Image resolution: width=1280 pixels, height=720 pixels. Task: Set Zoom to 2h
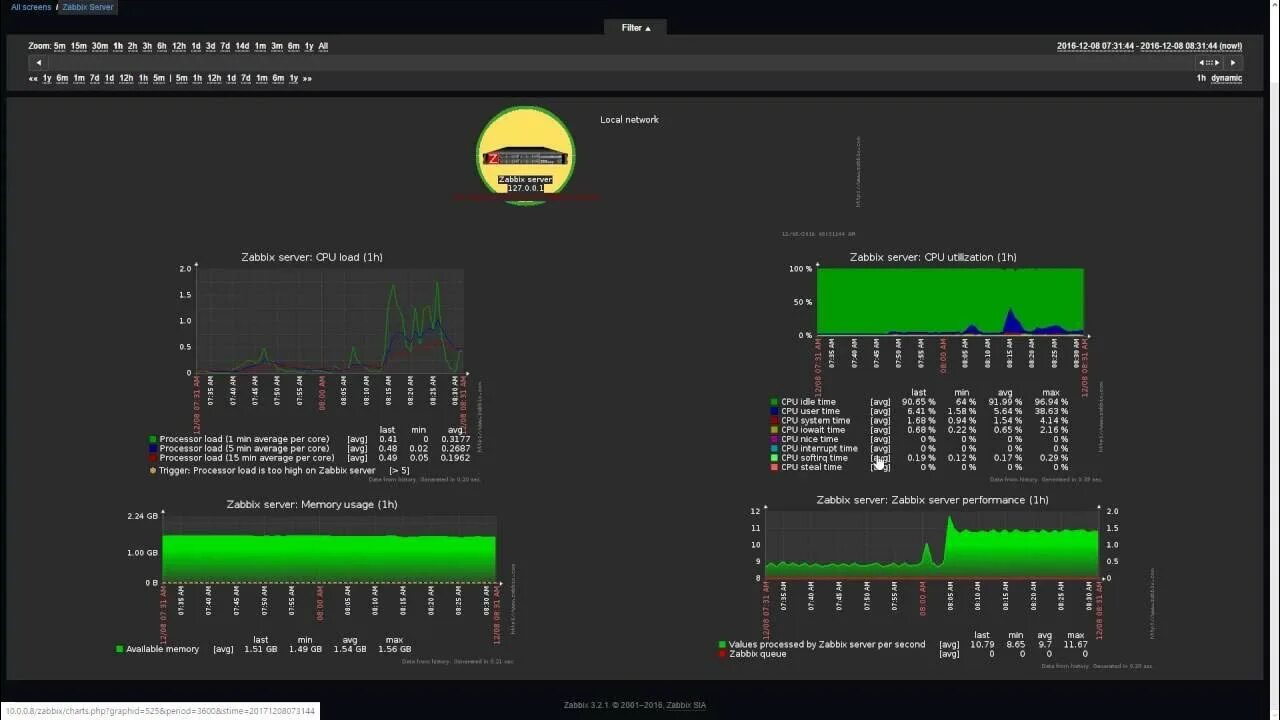(x=132, y=46)
